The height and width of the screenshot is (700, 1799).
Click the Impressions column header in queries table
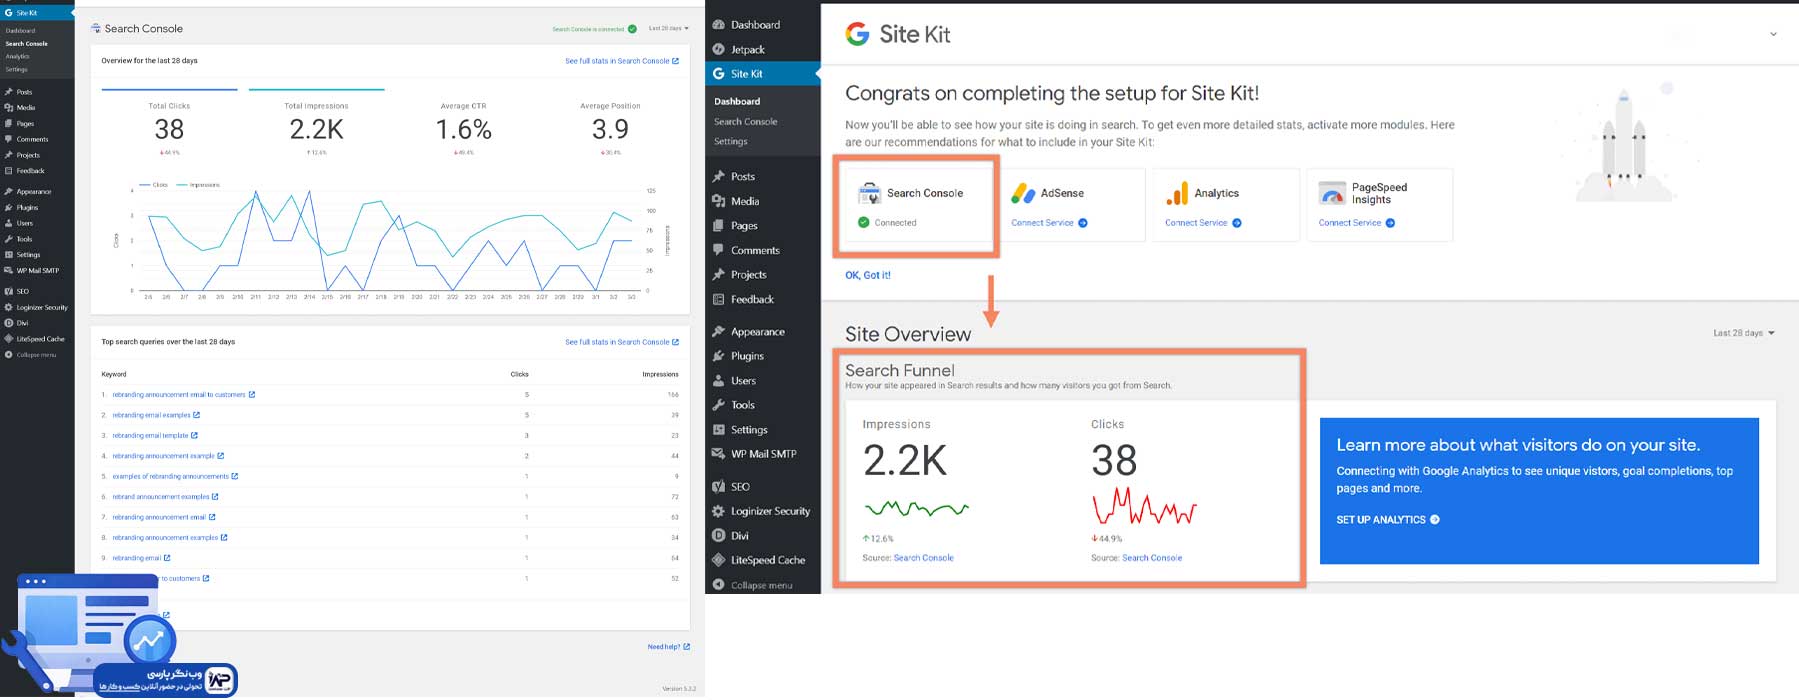coord(660,374)
